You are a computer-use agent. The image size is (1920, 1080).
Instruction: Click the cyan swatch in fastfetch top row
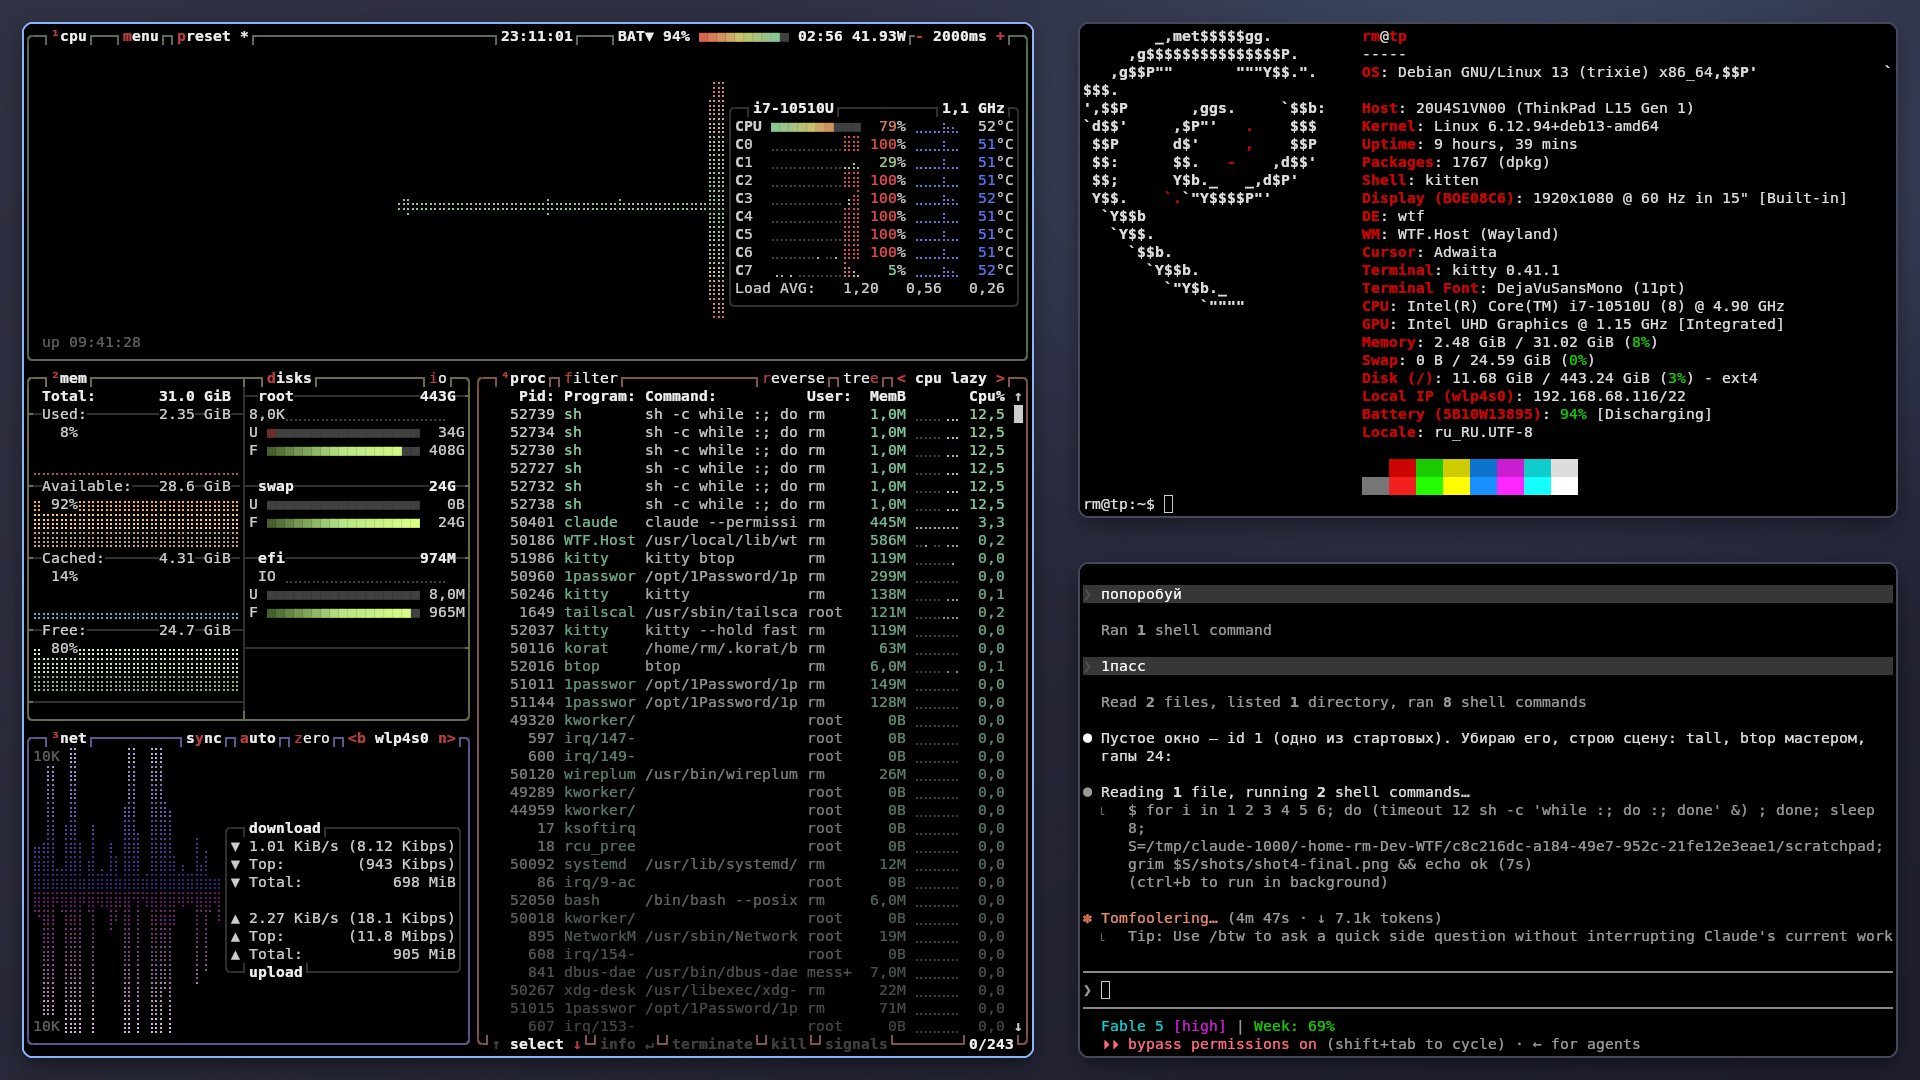pyautogui.click(x=1537, y=469)
